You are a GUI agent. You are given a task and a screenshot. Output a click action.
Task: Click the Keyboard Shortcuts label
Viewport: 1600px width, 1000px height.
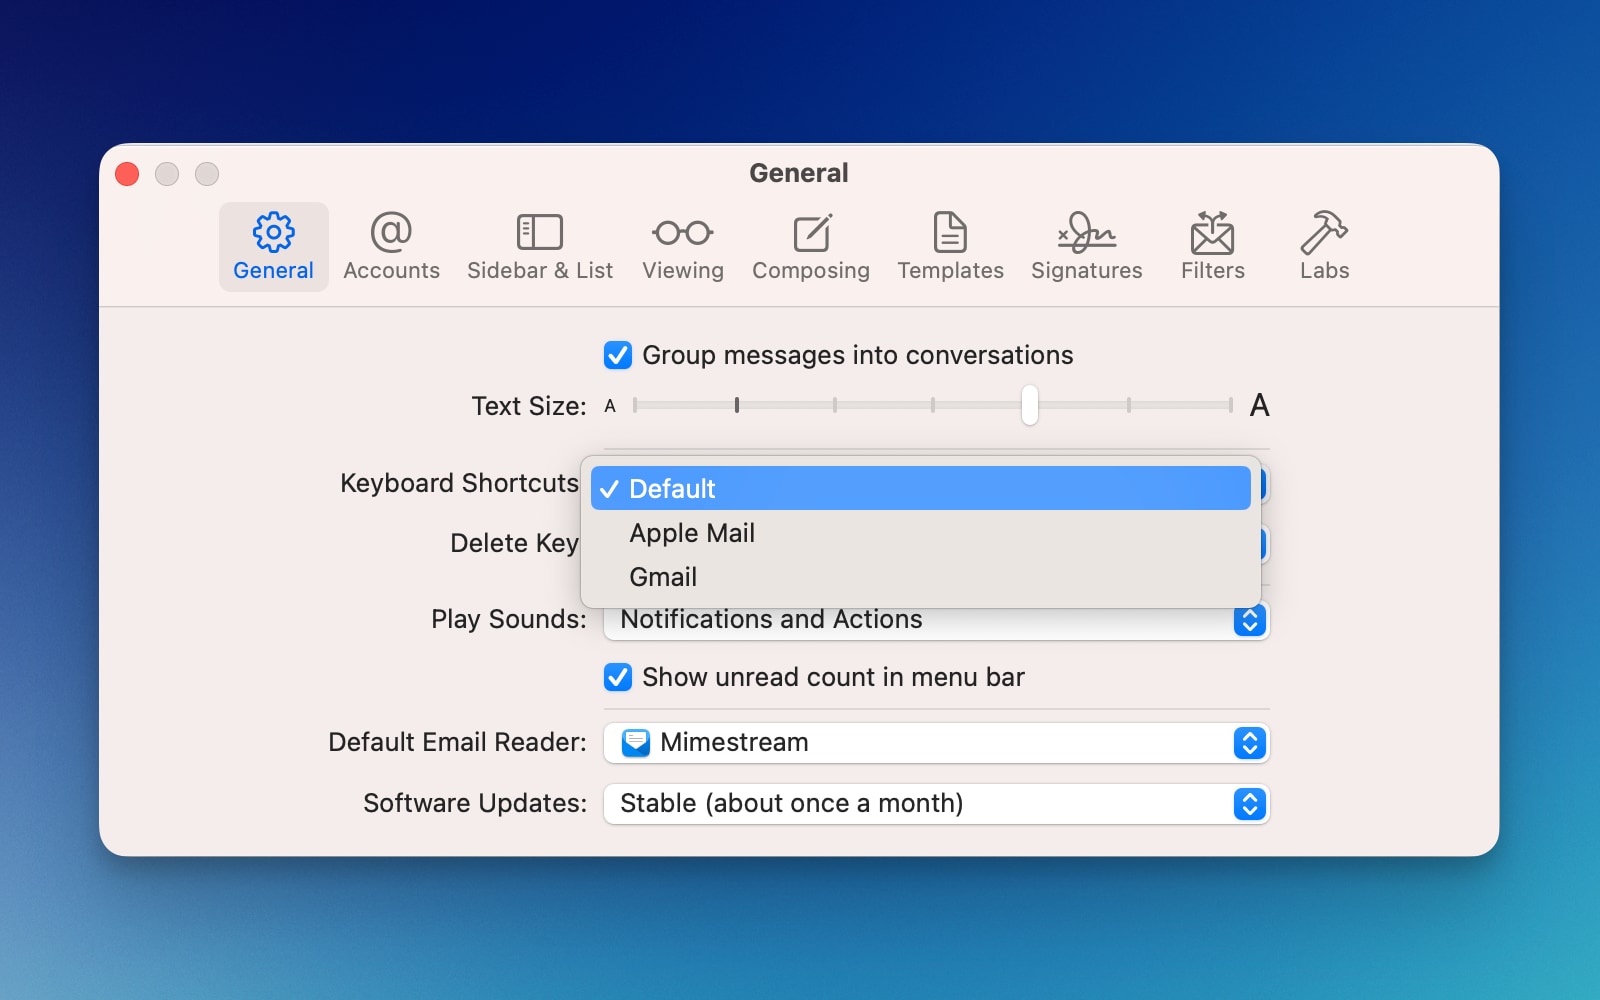[459, 483]
